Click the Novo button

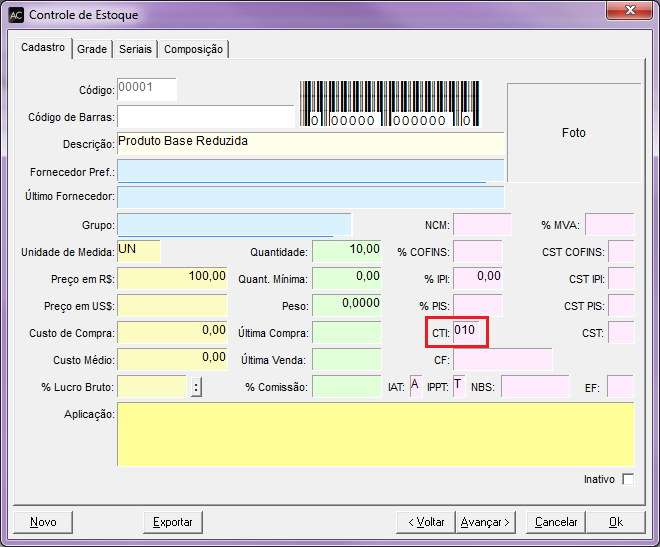[x=43, y=522]
